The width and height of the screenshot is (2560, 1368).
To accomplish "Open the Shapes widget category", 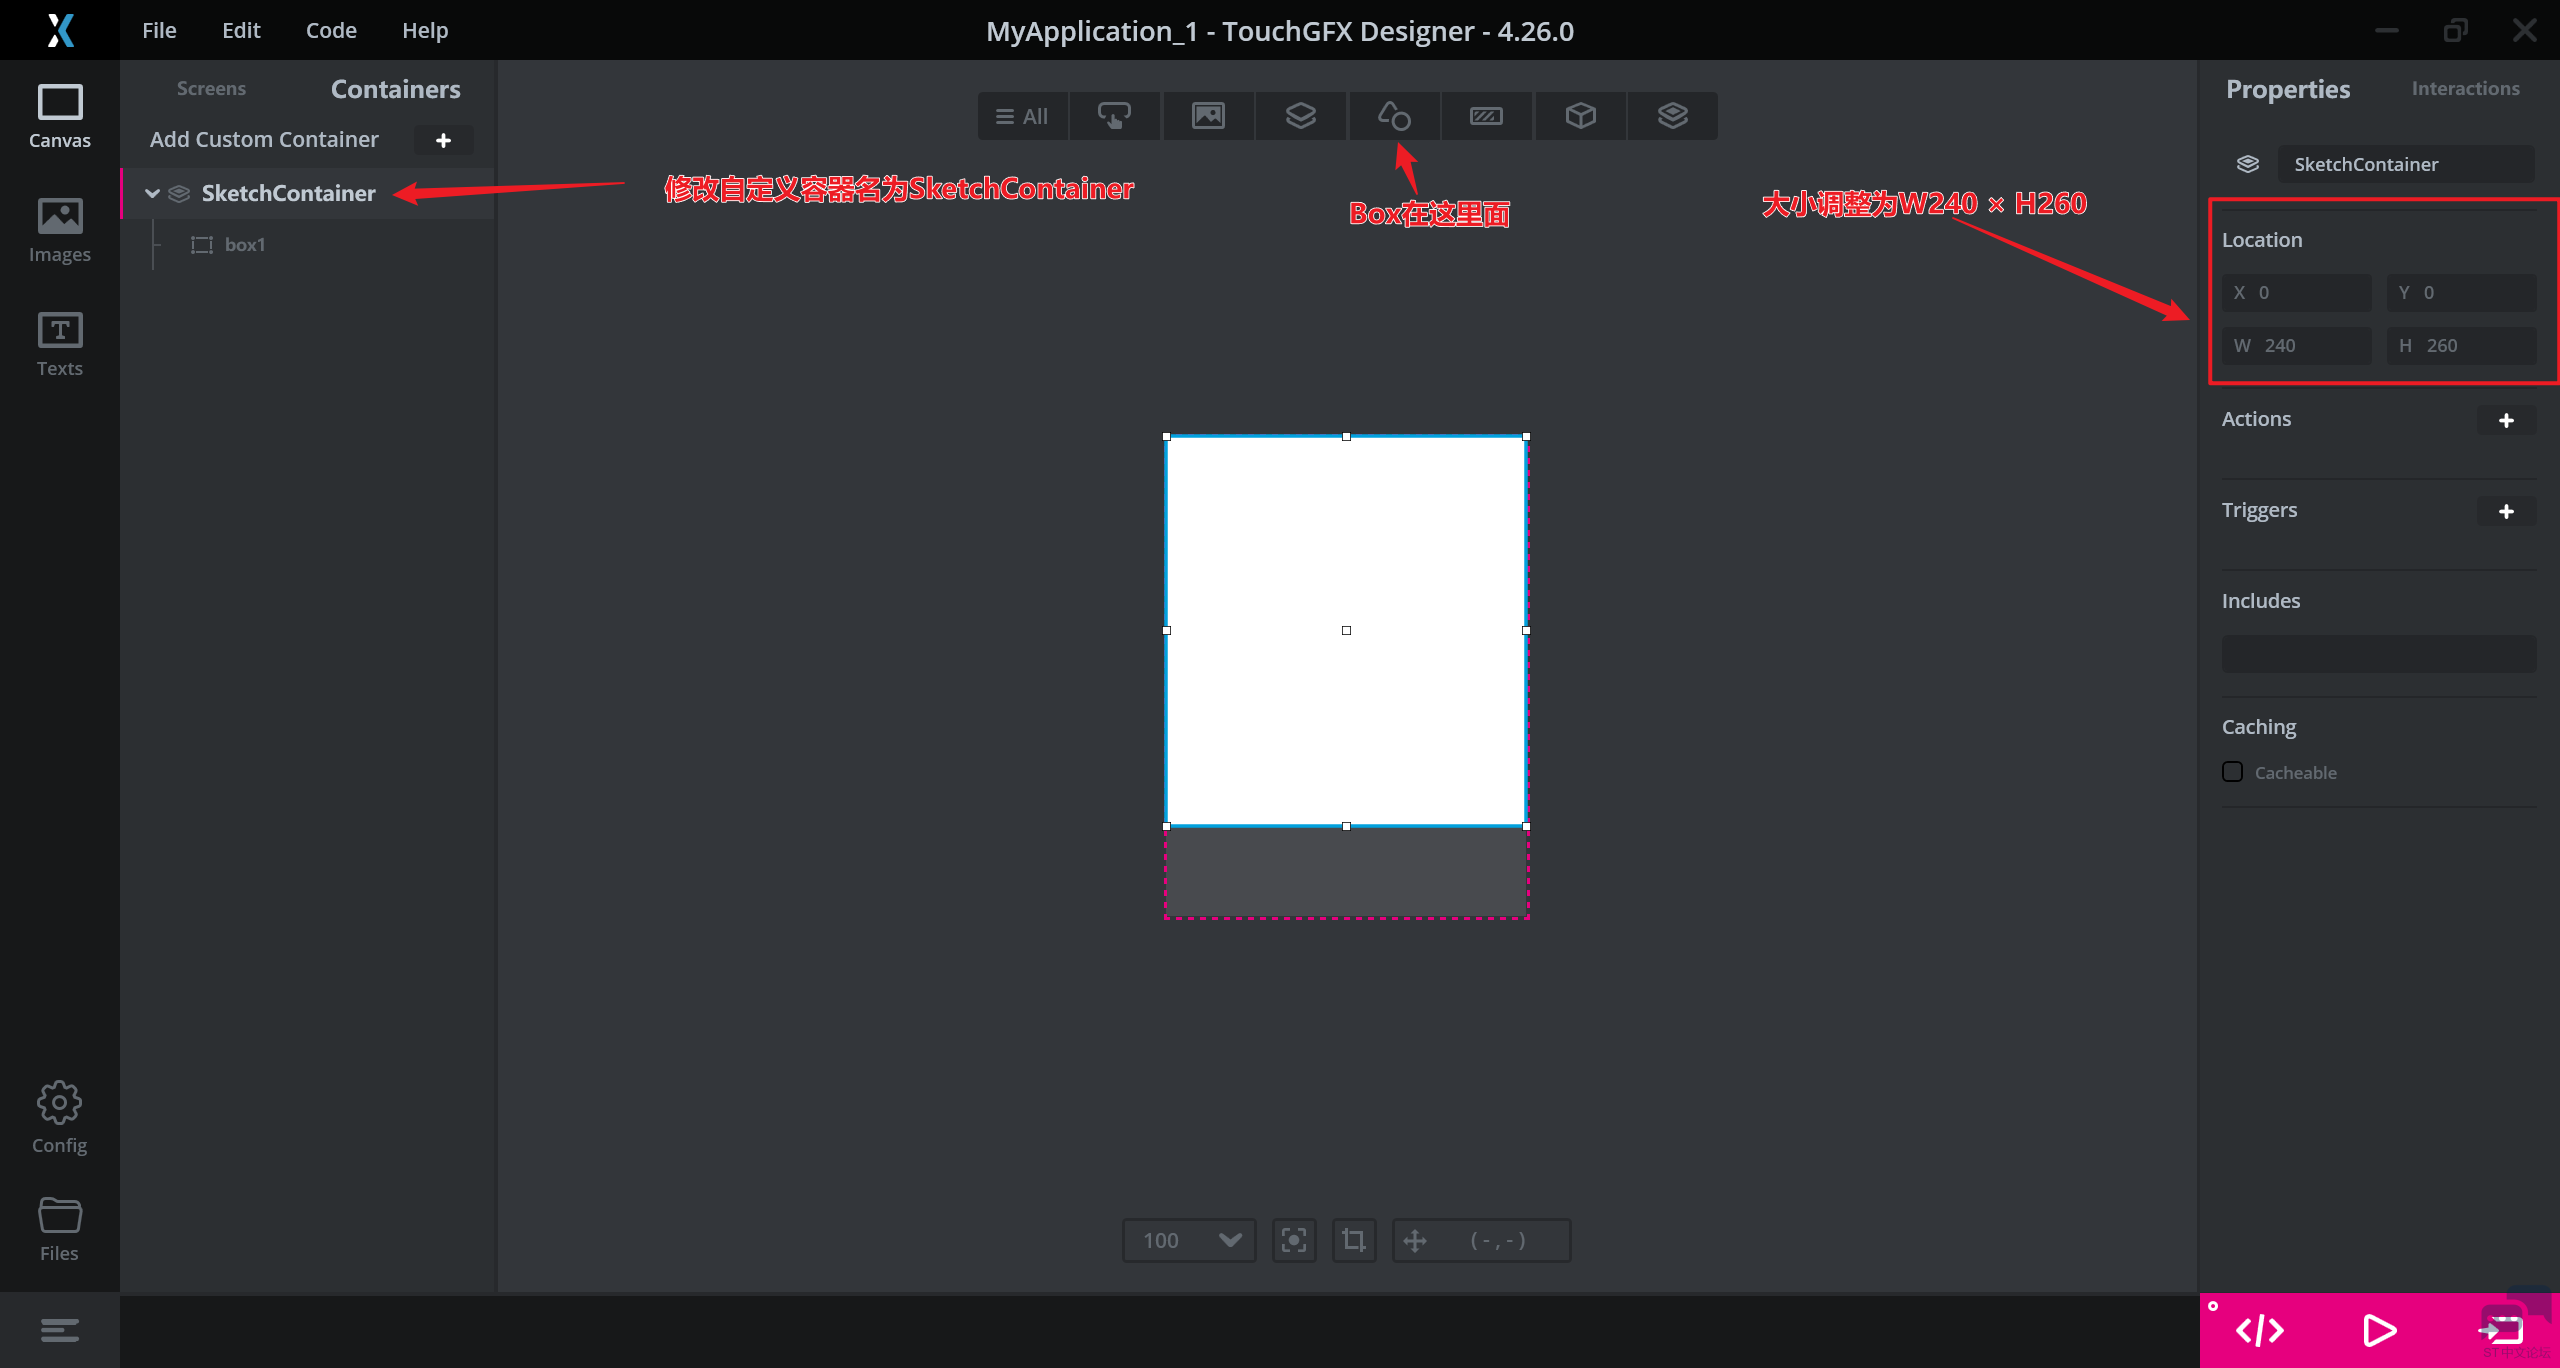I will tap(1394, 116).
